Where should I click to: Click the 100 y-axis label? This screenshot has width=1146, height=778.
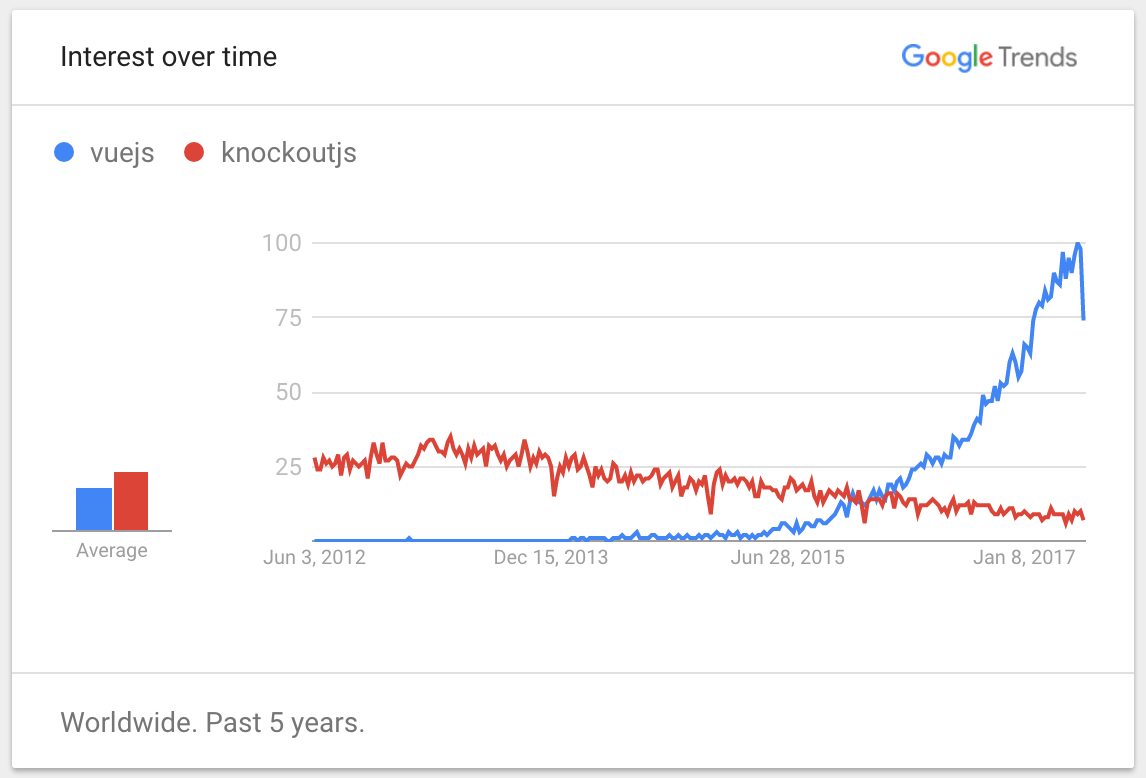tap(280, 243)
